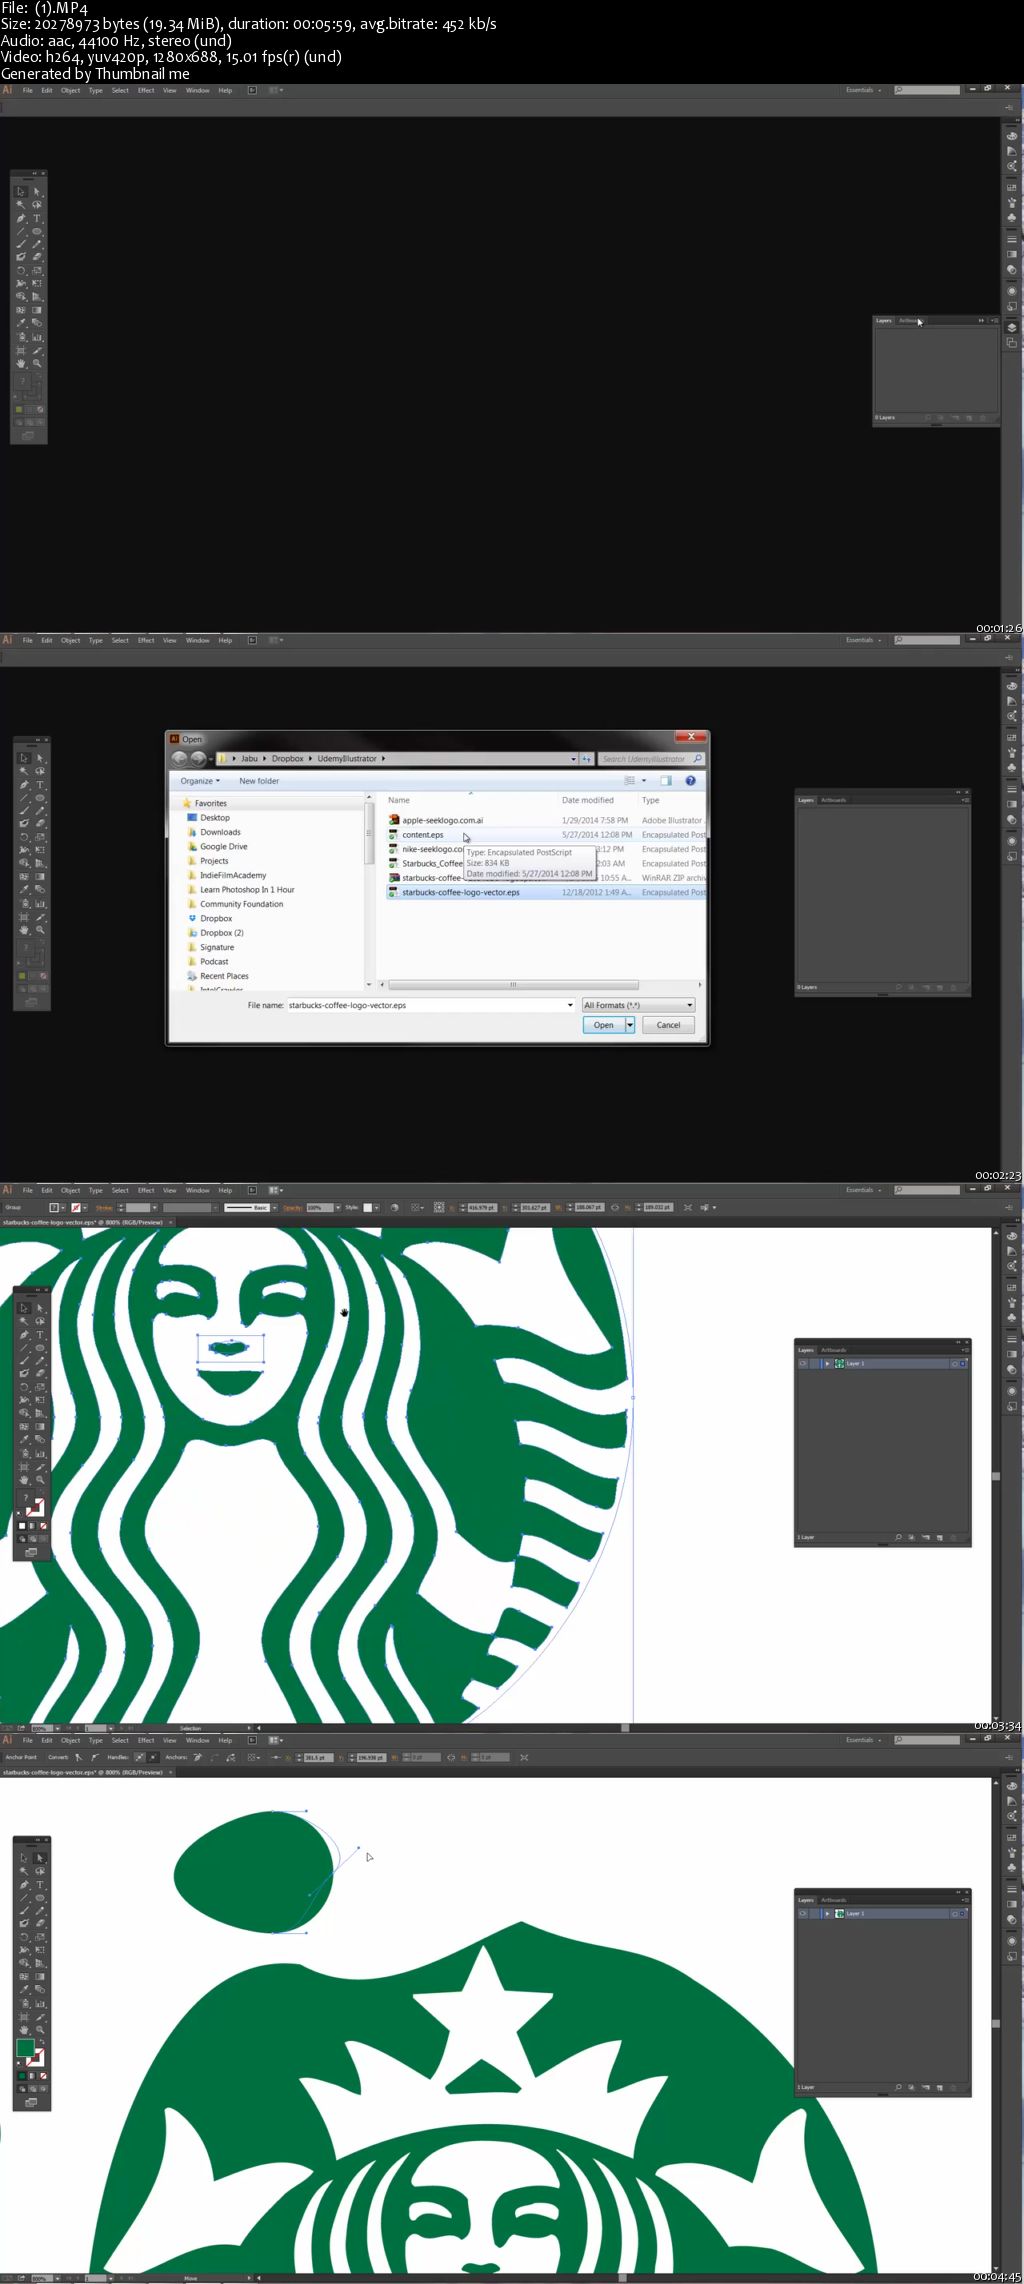
Task: Swap fill and stroke arrows in 00:04:45 toolbar
Action: pos(42,2042)
